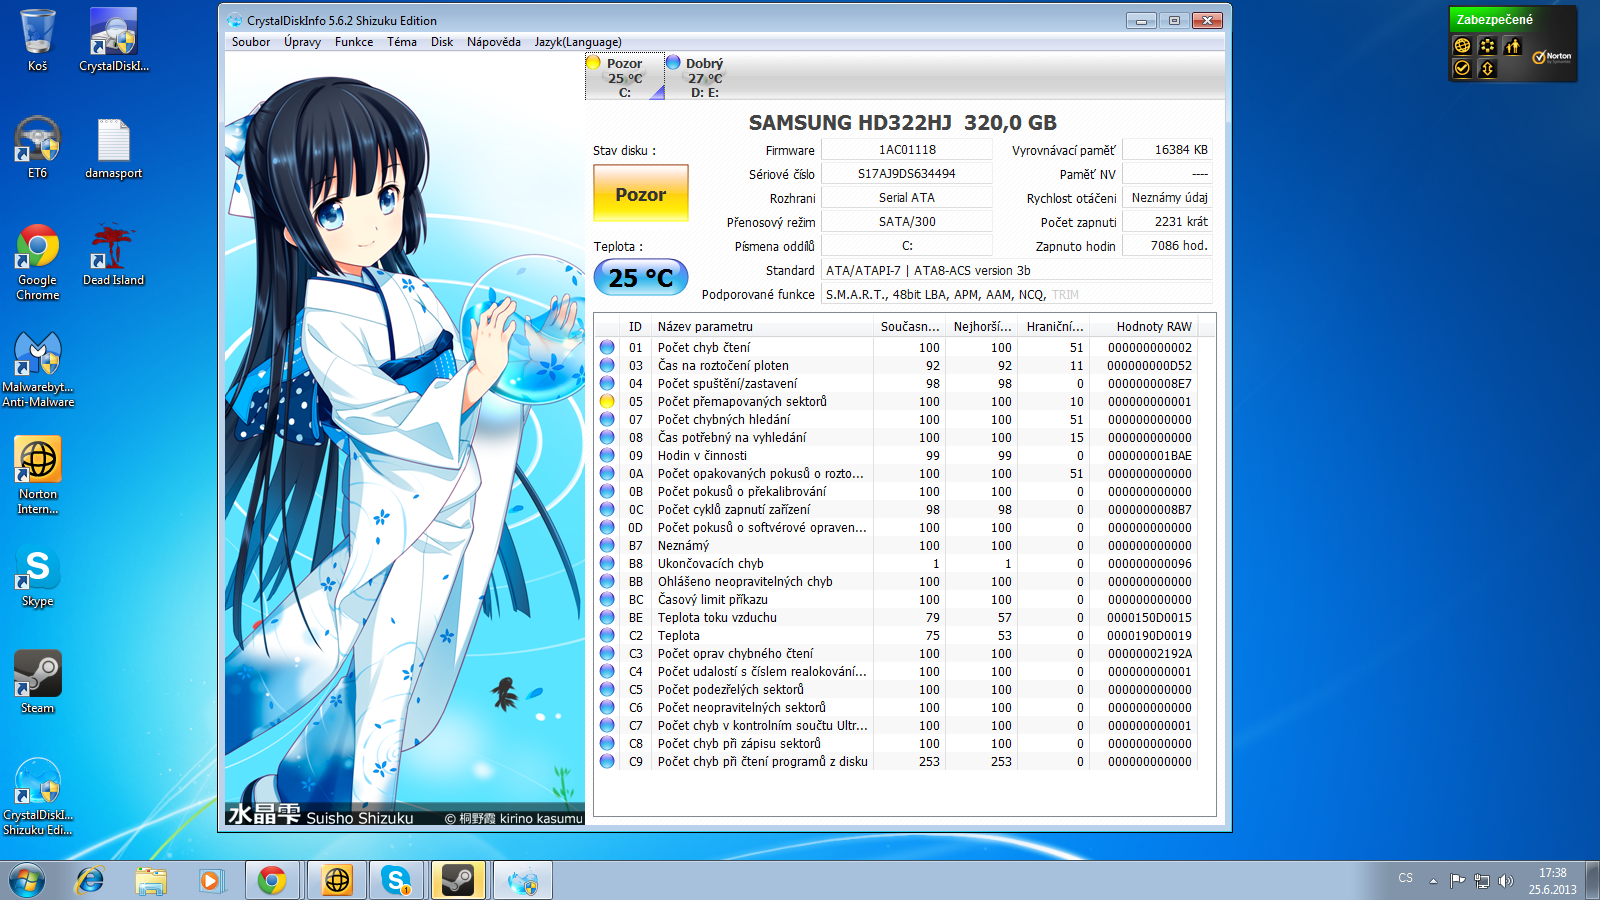
Task: Click the CrystalDiskInfo taskbar button
Action: [x=522, y=881]
